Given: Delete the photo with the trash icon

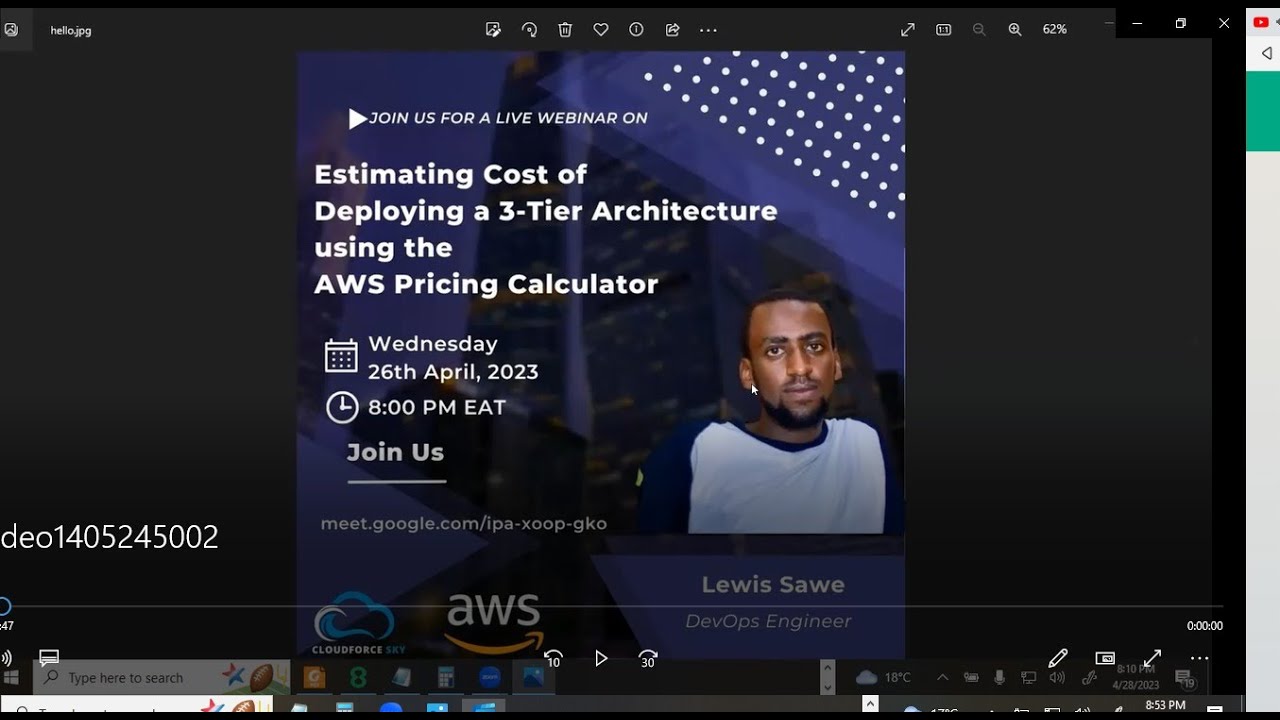Looking at the screenshot, I should (565, 30).
